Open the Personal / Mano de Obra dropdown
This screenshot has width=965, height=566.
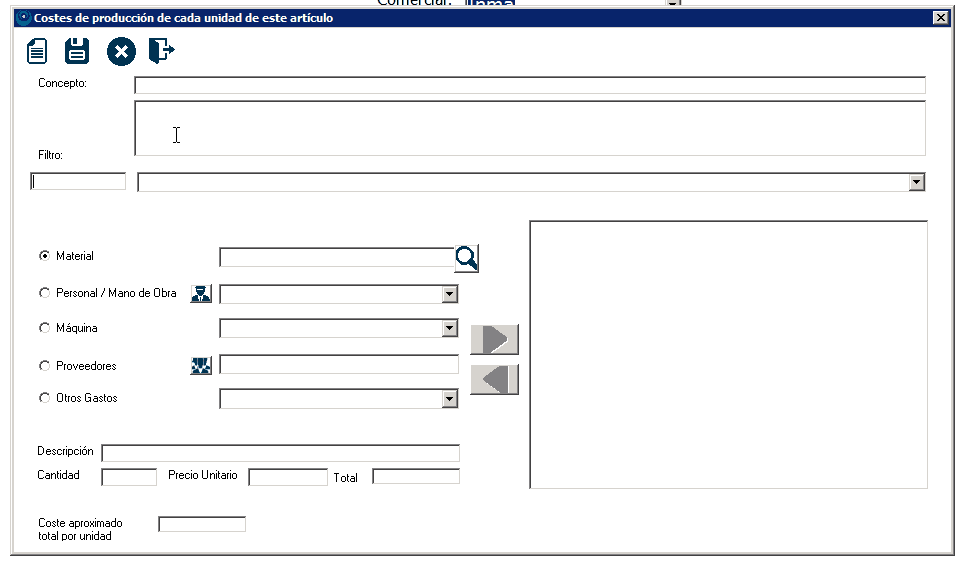point(449,294)
